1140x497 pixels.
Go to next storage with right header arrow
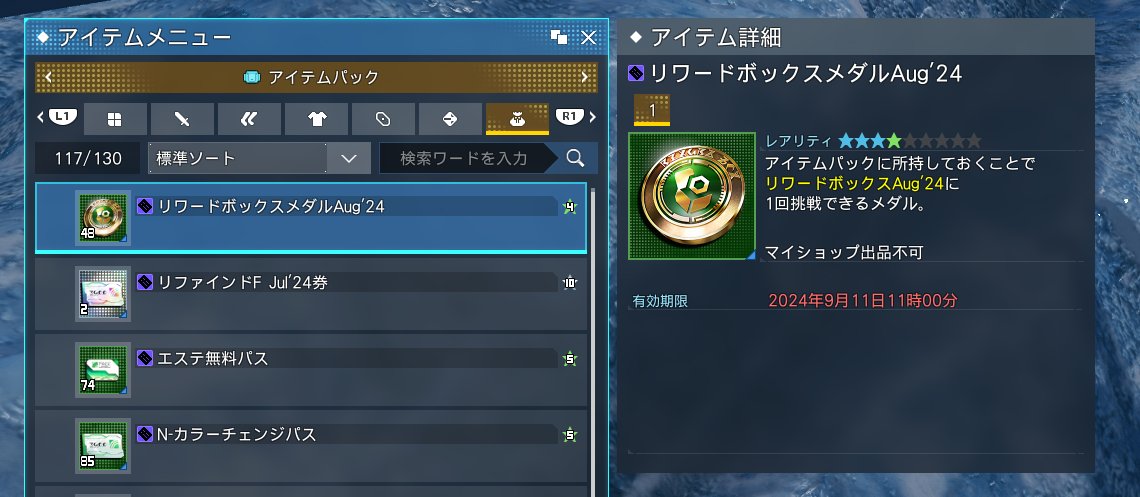[x=585, y=77]
